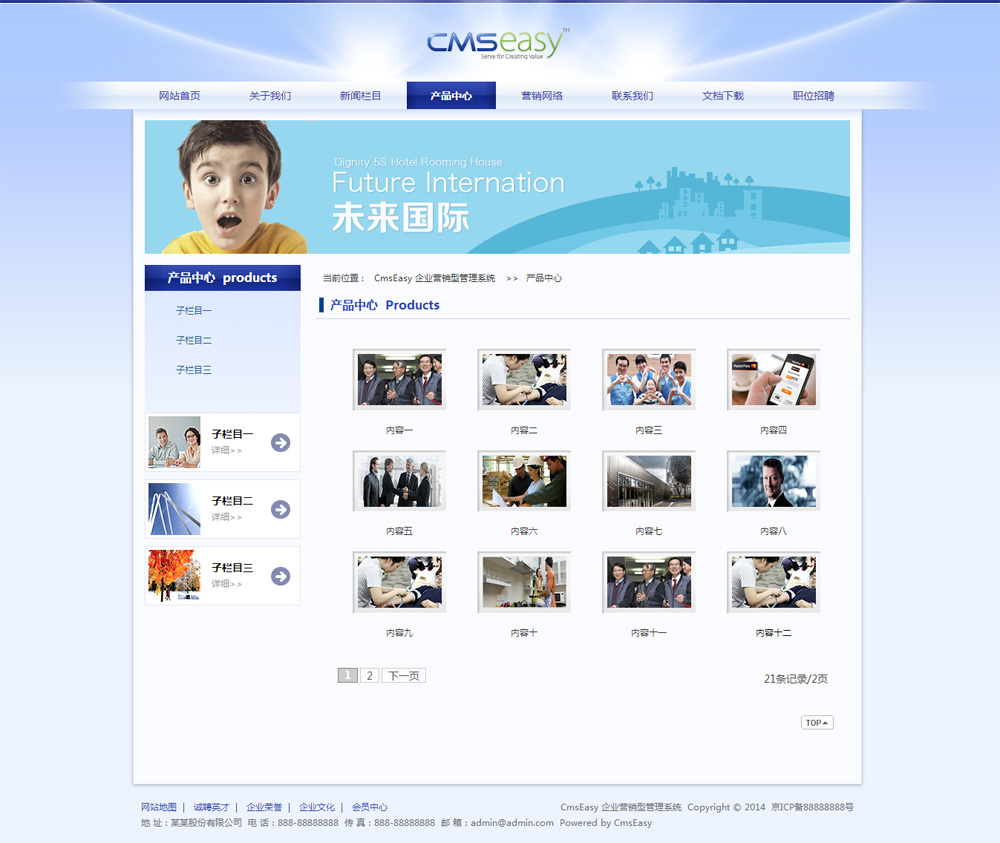Select 子栏目三 in sidebar list

194,370
